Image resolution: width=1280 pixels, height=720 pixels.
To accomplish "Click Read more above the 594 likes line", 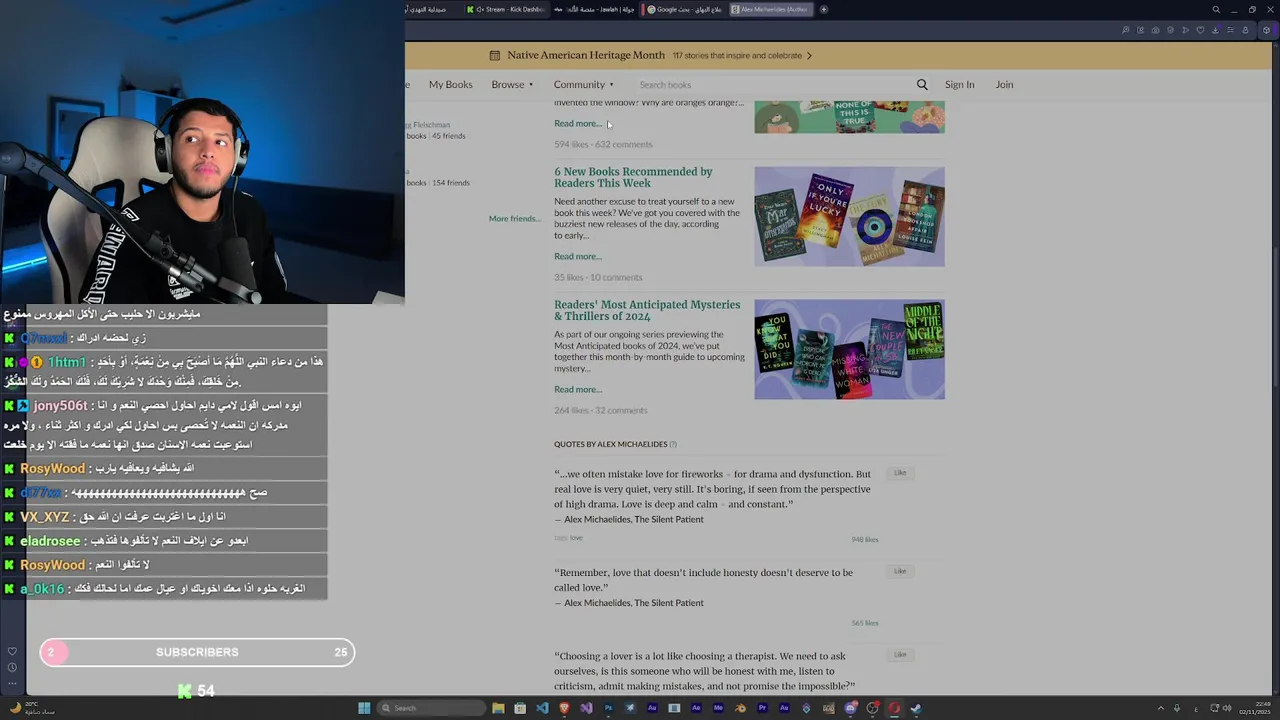I will (x=578, y=124).
